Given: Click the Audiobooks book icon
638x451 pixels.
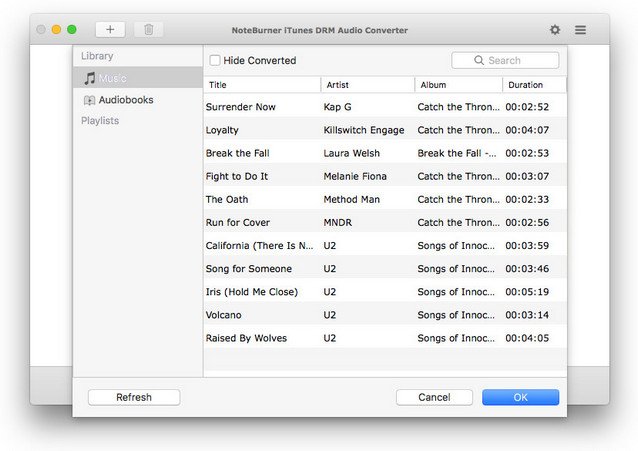Looking at the screenshot, I should pyautogui.click(x=89, y=100).
